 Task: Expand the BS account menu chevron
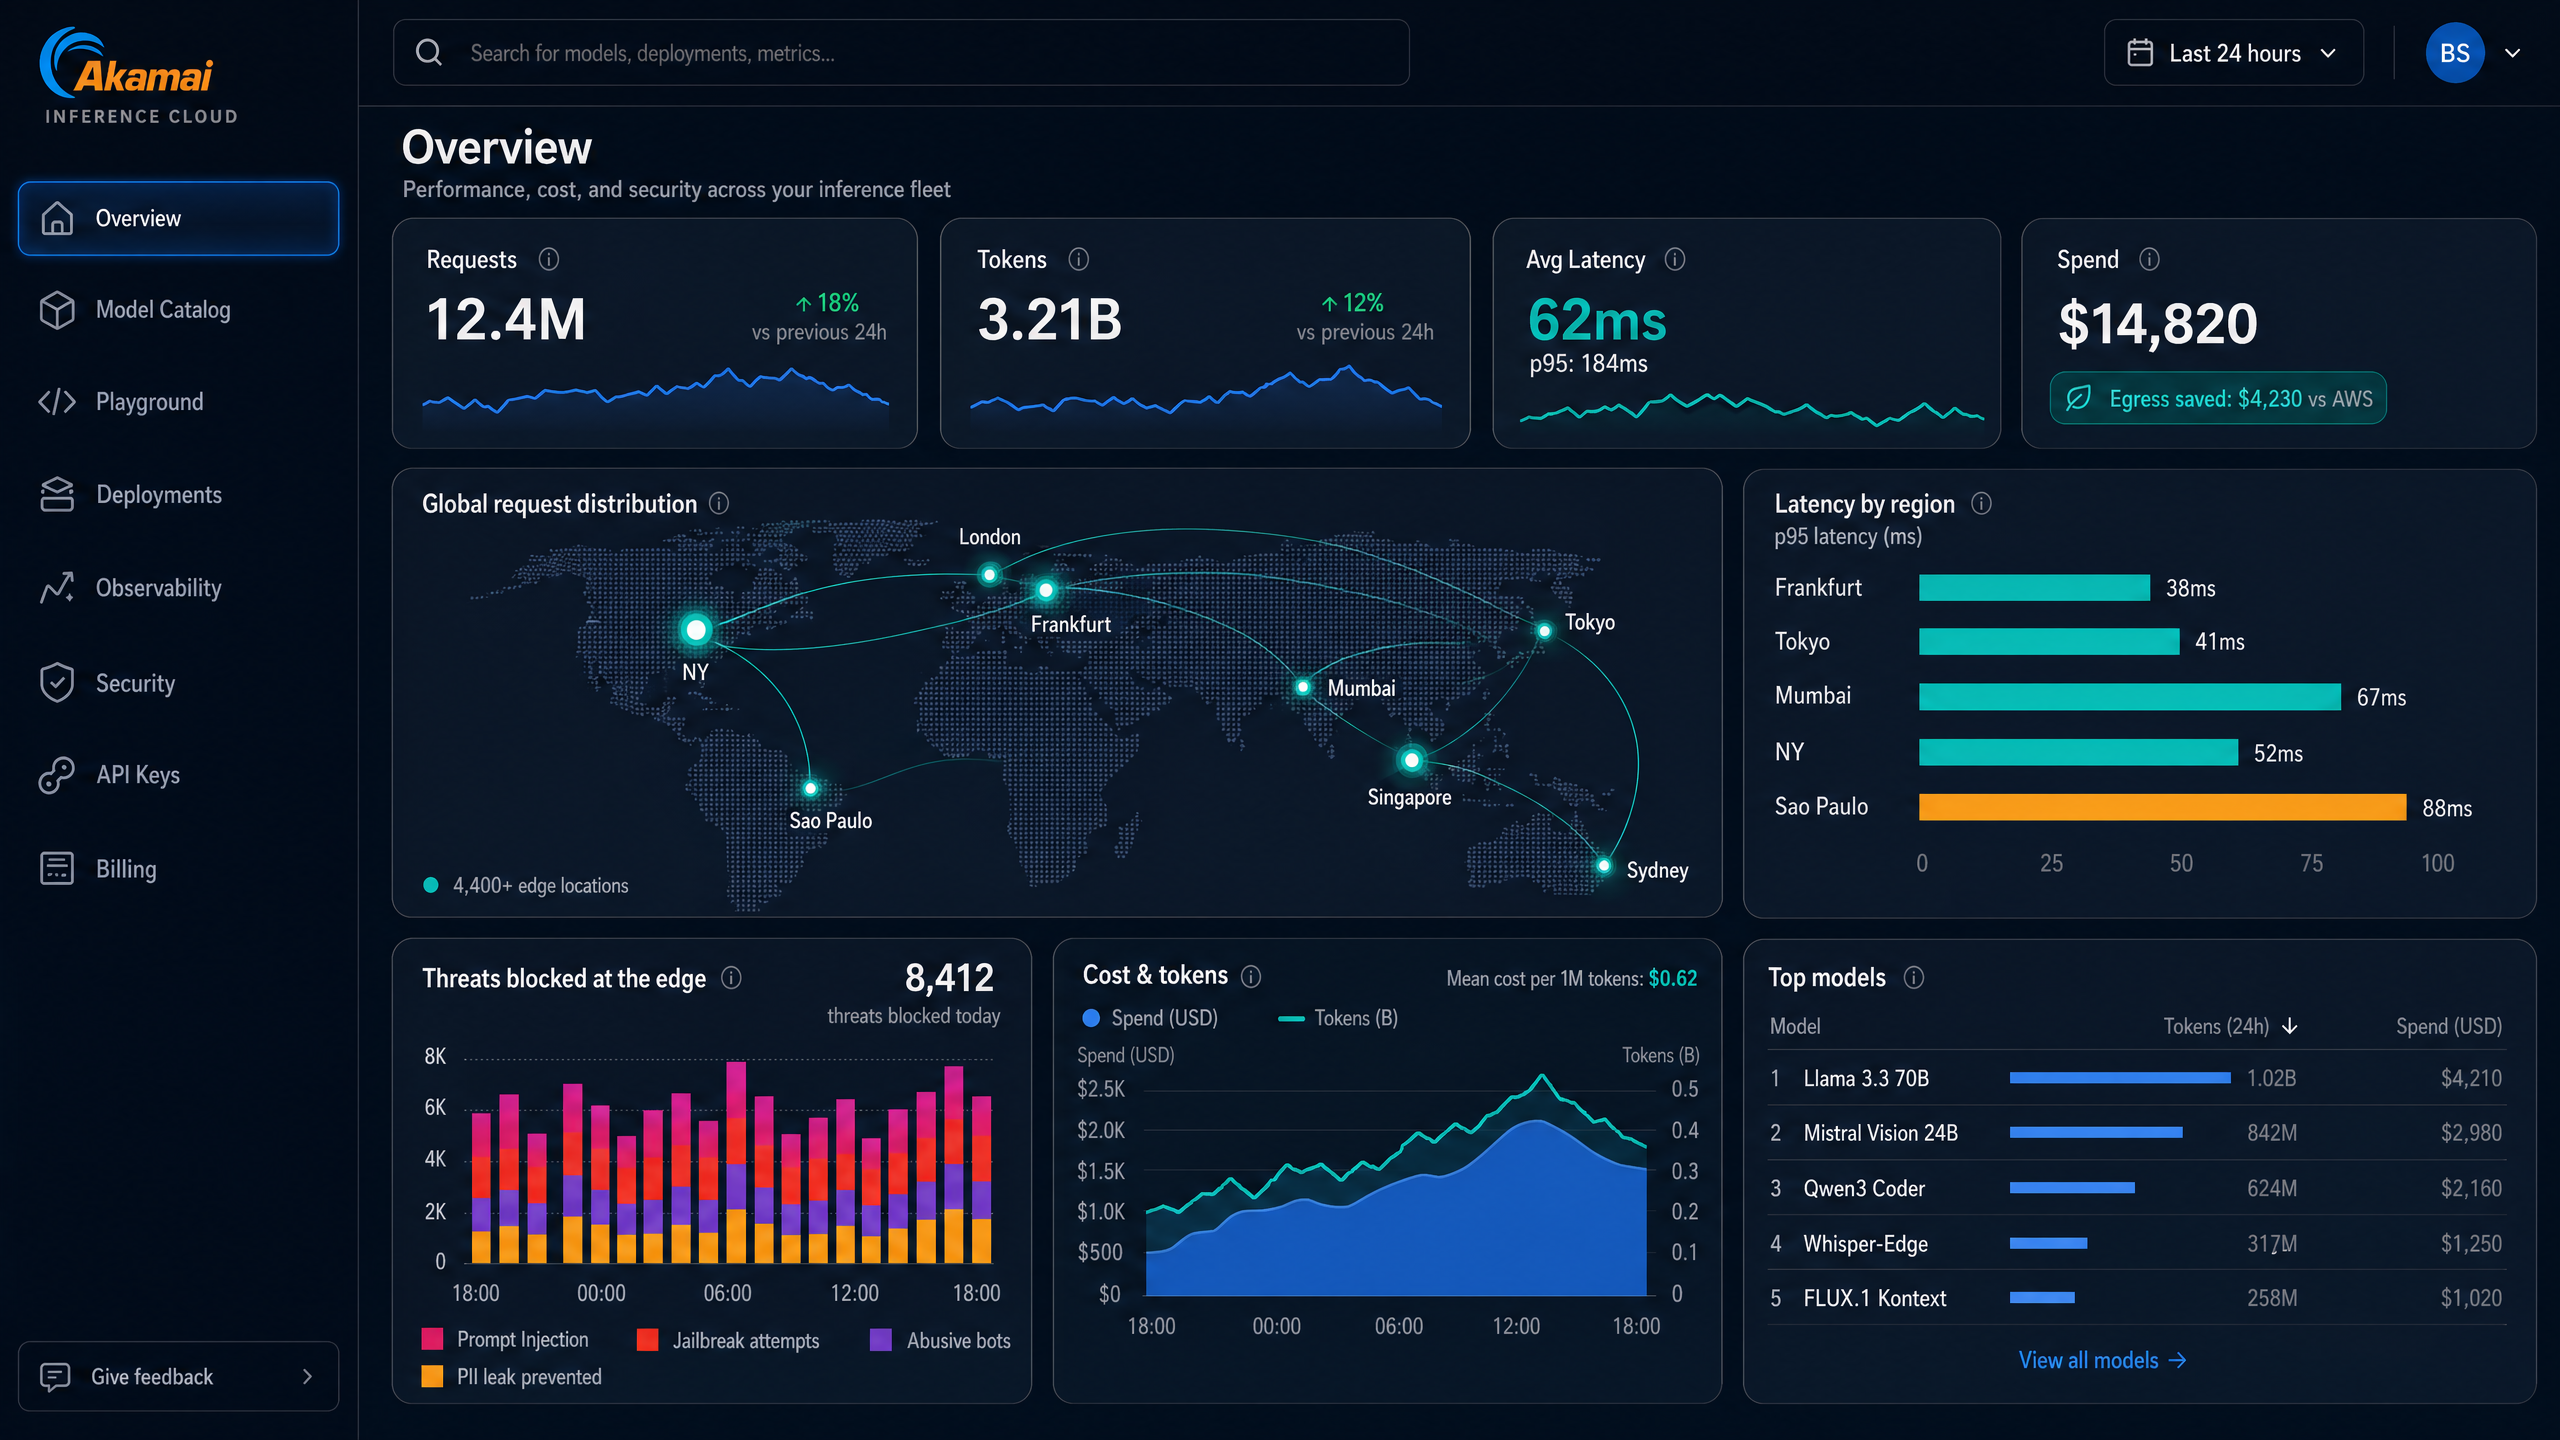point(2512,53)
